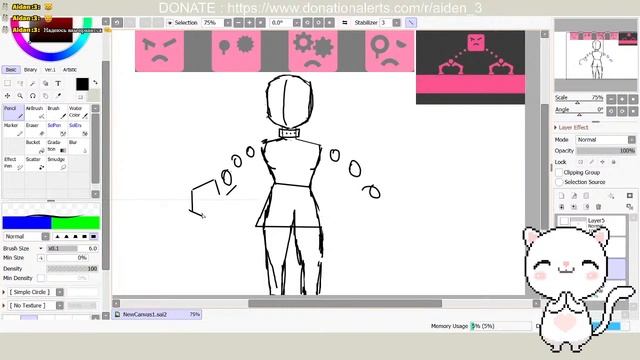Select the Brush tool
The image size is (640, 360).
pyautogui.click(x=56, y=112)
